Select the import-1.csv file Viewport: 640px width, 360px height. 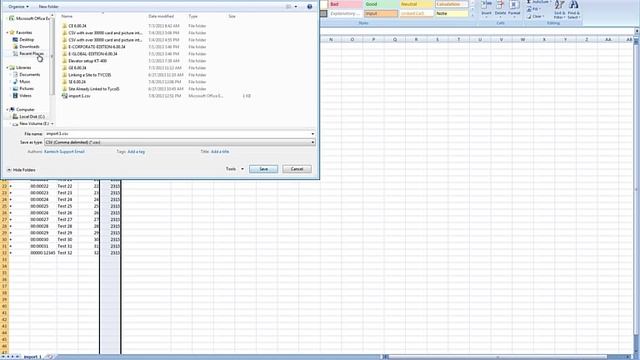click(79, 96)
